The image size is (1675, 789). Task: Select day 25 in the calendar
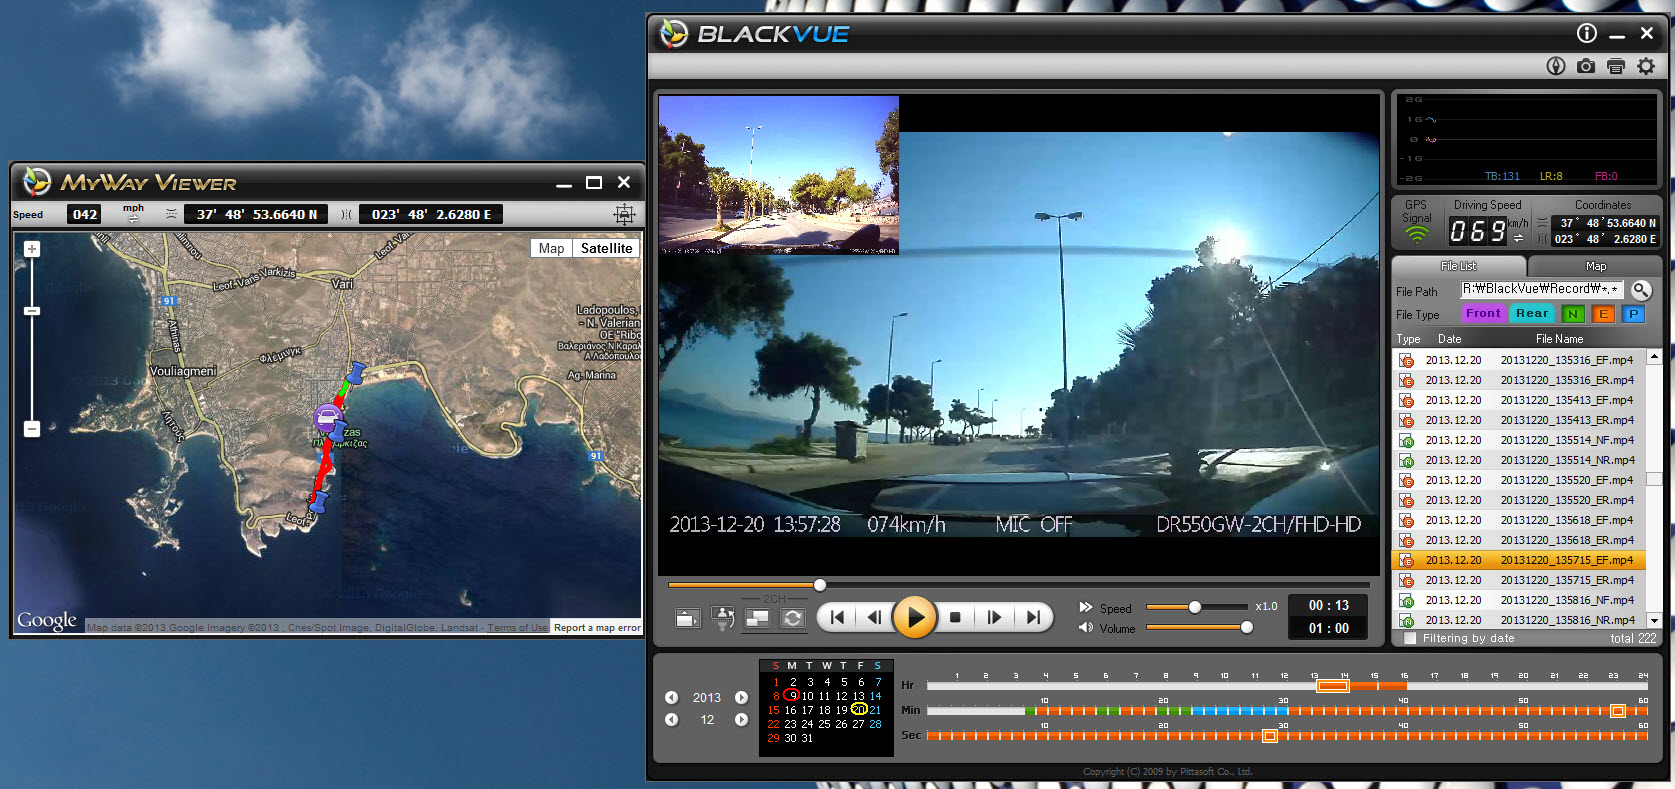[824, 724]
